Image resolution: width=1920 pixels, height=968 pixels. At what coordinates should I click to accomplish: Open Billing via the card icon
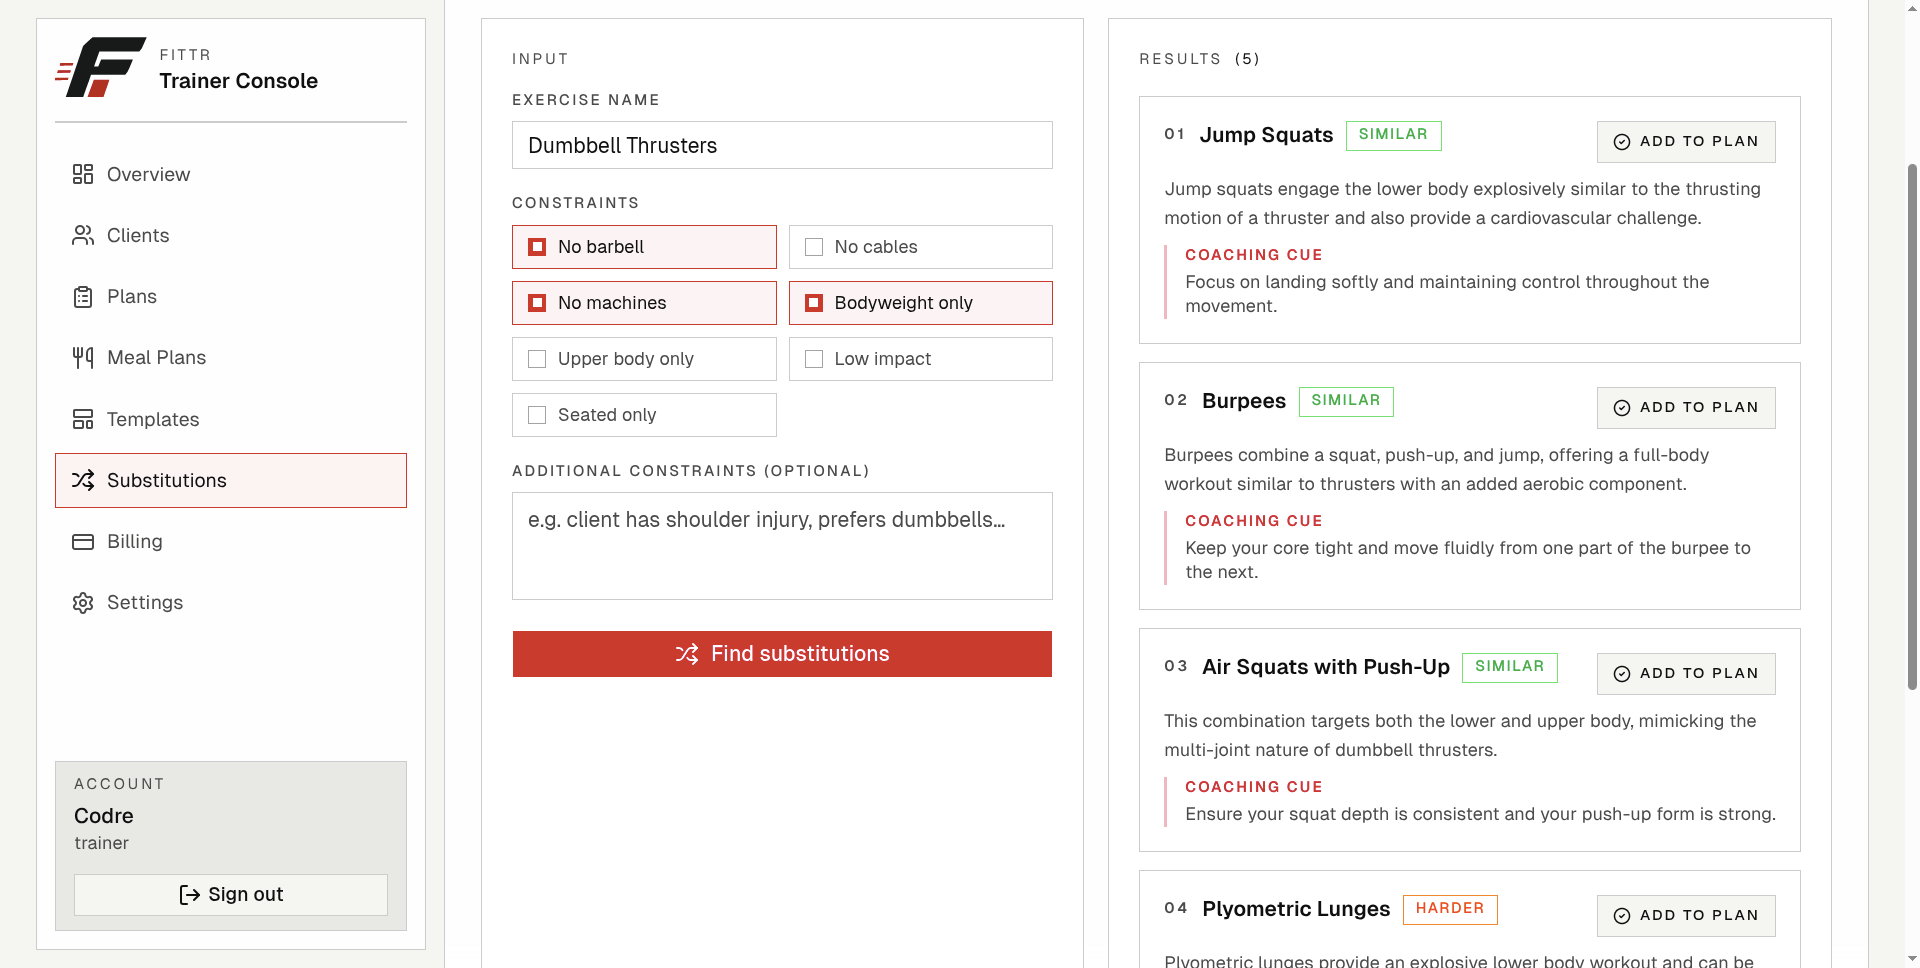[x=83, y=541]
